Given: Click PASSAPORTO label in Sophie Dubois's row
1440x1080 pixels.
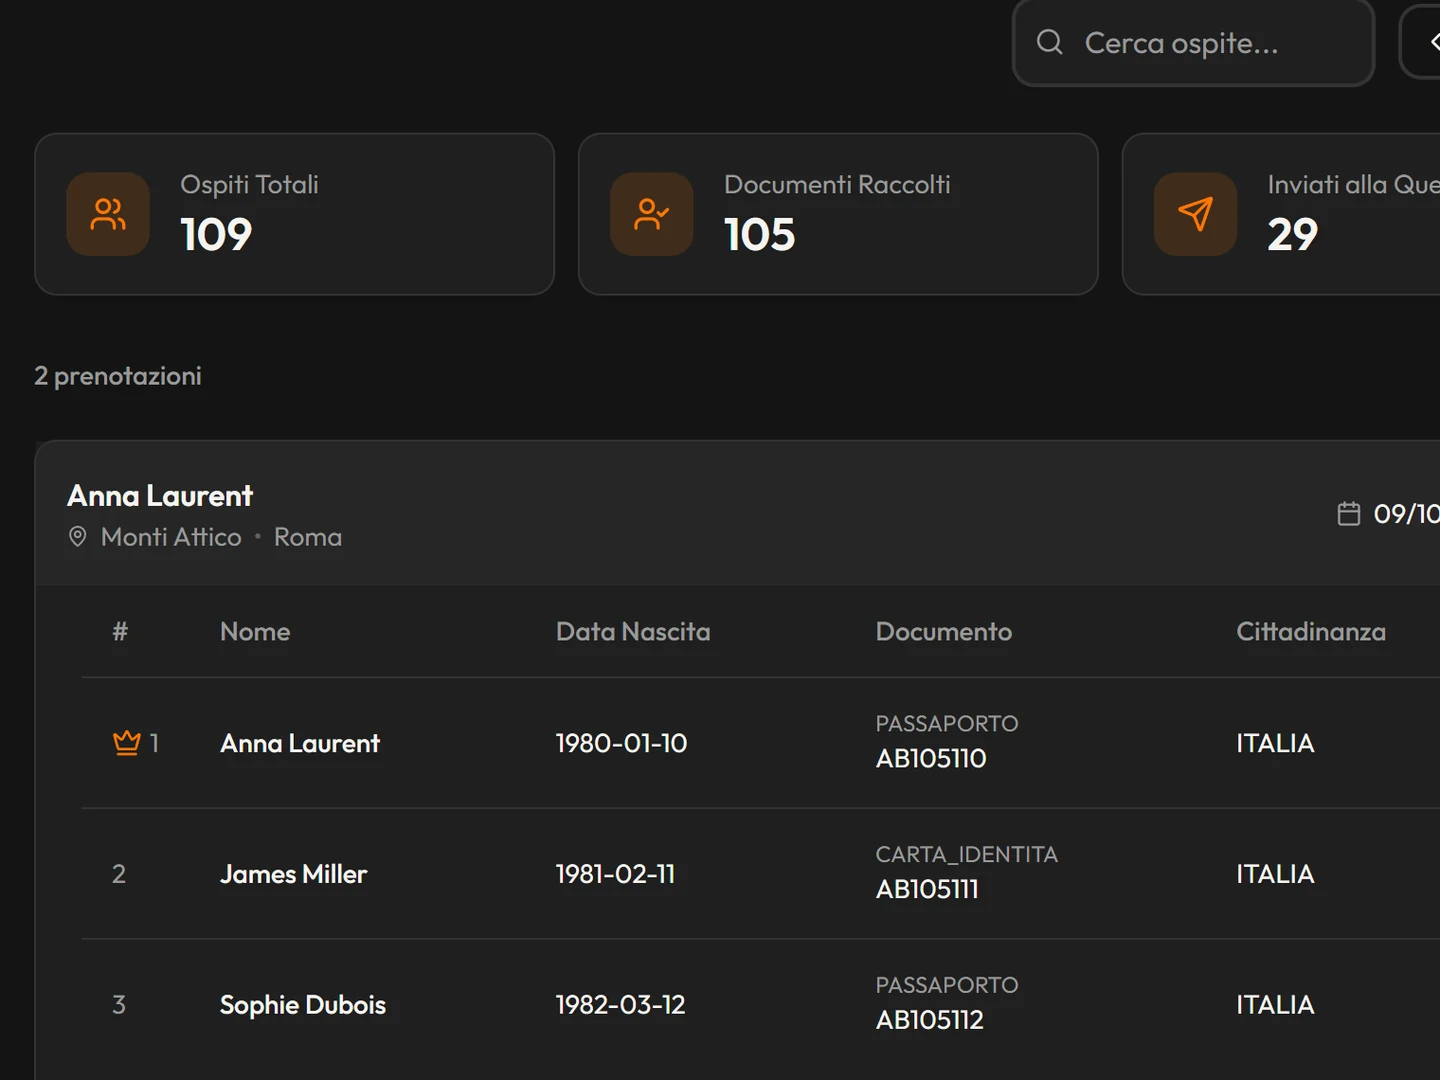Looking at the screenshot, I should point(947,986).
